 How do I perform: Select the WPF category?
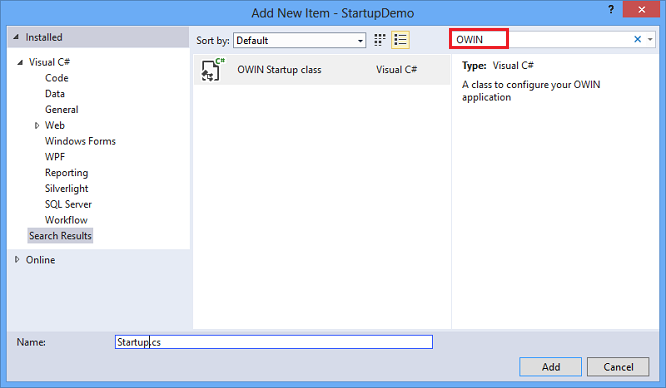coord(55,157)
